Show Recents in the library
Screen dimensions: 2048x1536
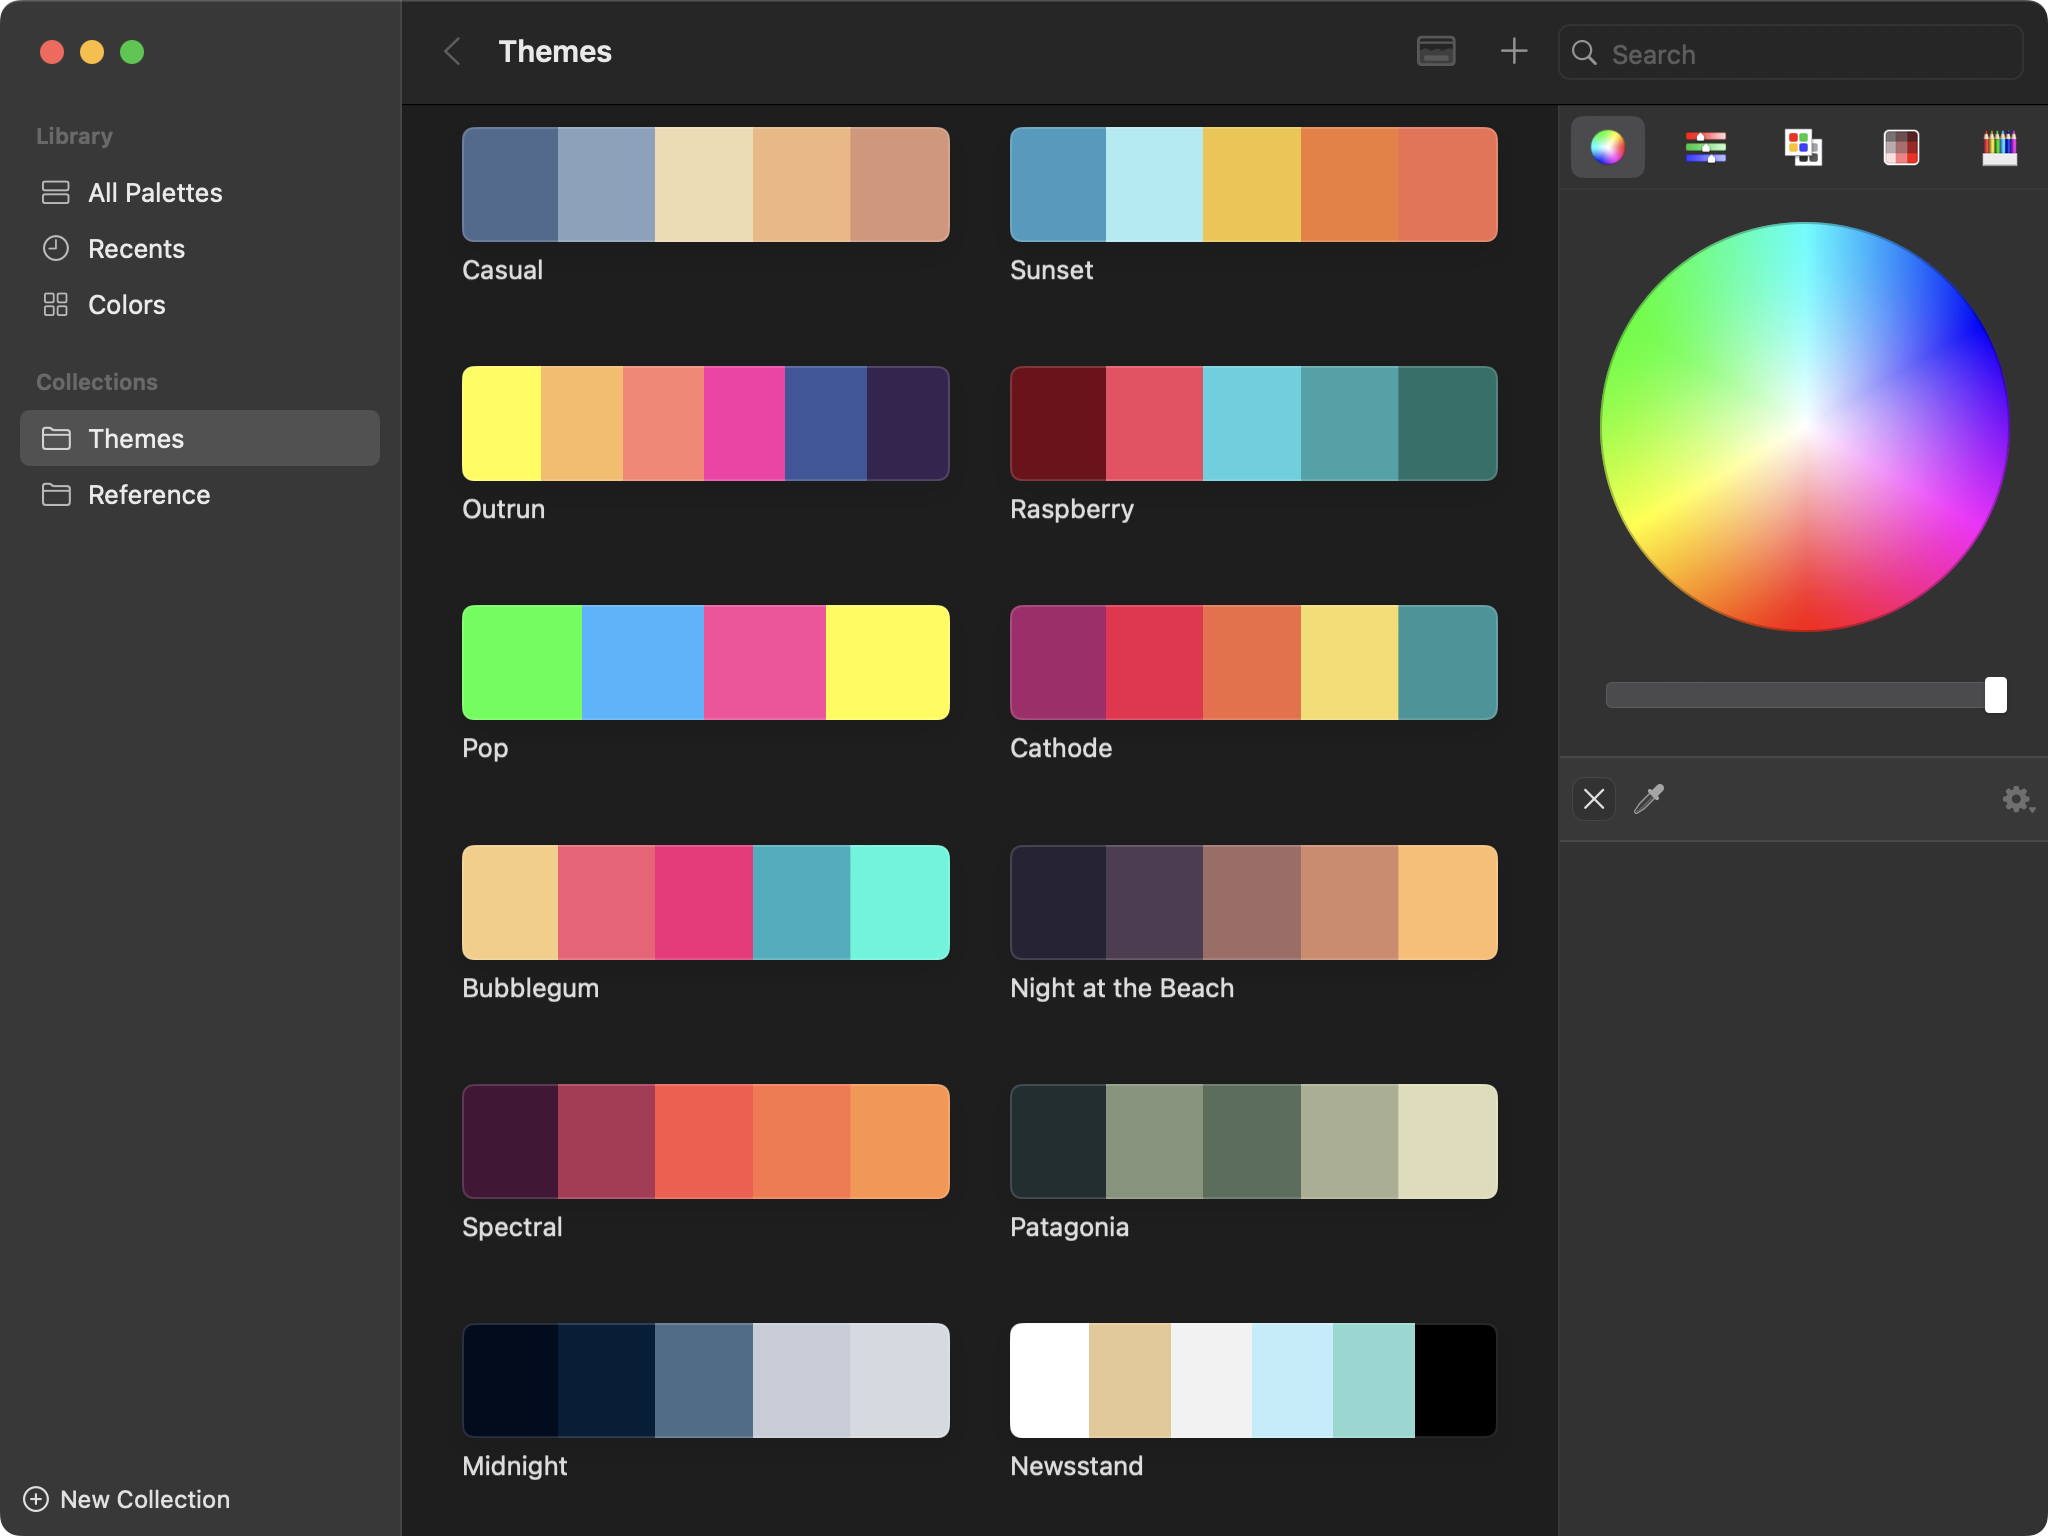[136, 249]
